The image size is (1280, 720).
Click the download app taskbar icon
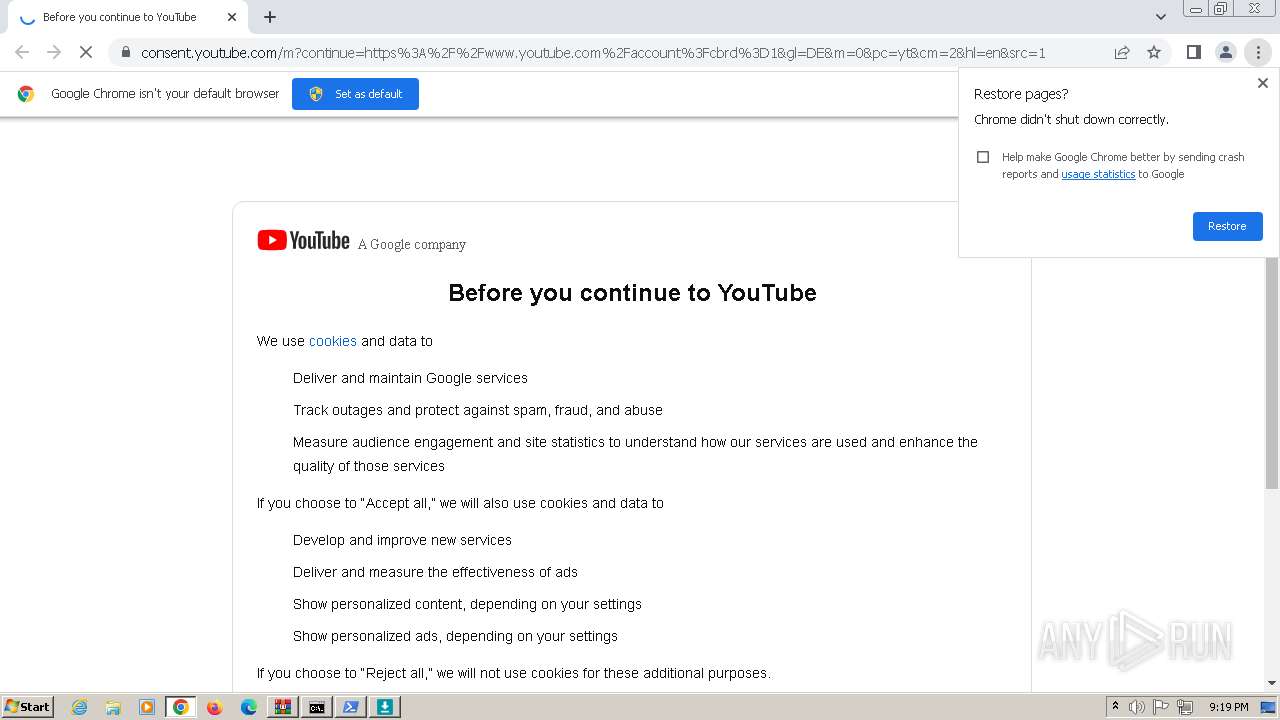[385, 707]
